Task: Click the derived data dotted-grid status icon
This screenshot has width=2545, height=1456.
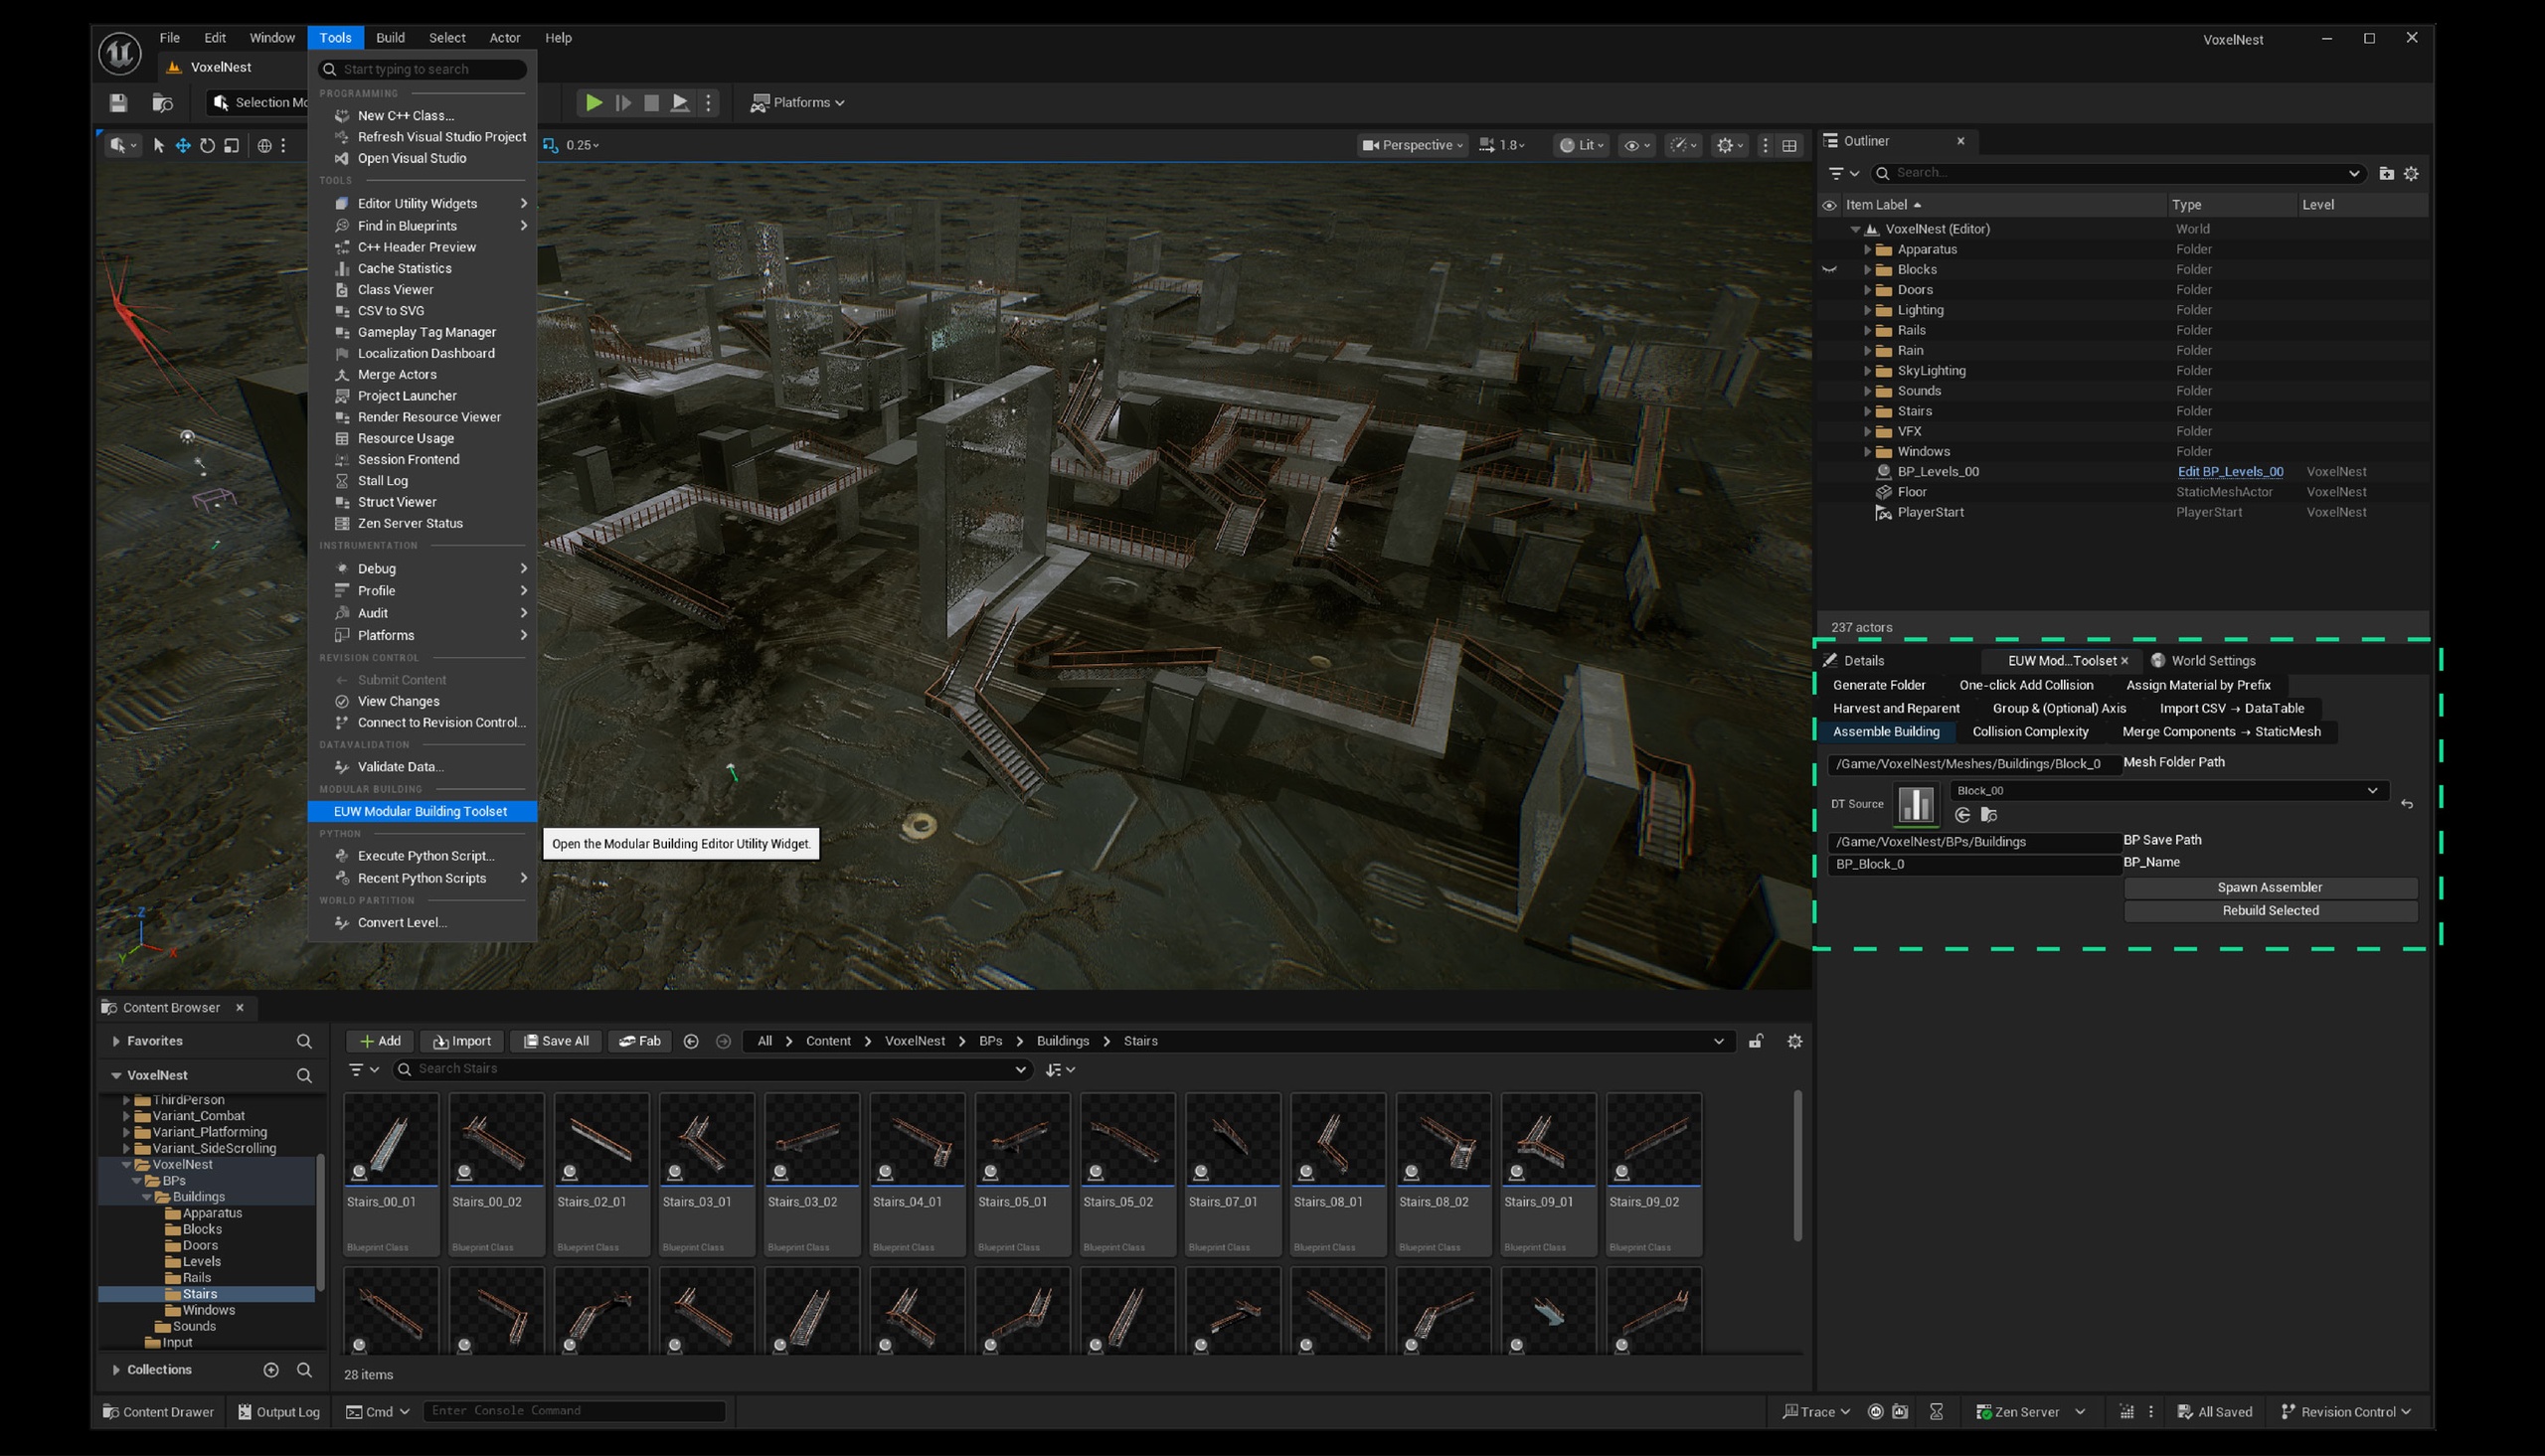Action: [x=2126, y=1411]
